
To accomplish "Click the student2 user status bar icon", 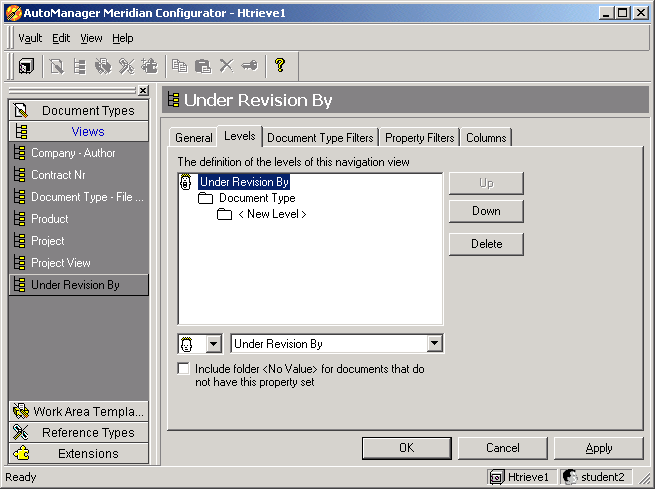I will (570, 476).
